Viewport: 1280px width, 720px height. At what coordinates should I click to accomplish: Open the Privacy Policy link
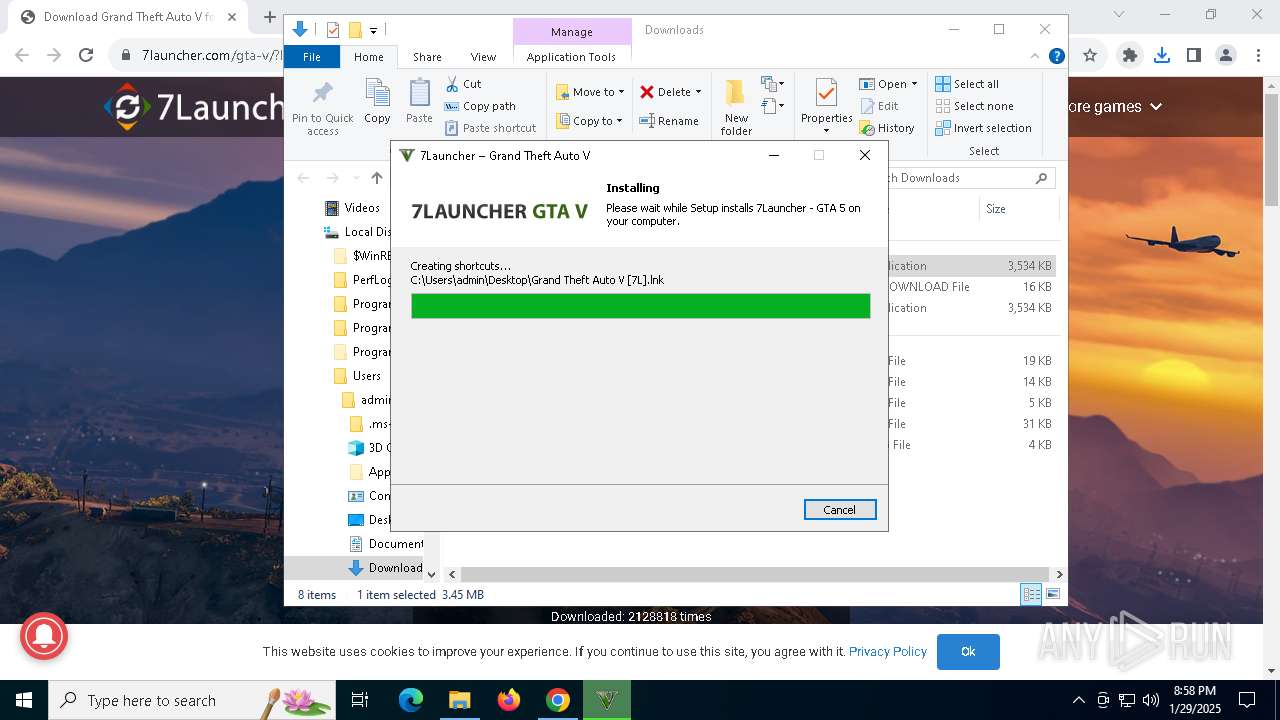click(x=888, y=651)
